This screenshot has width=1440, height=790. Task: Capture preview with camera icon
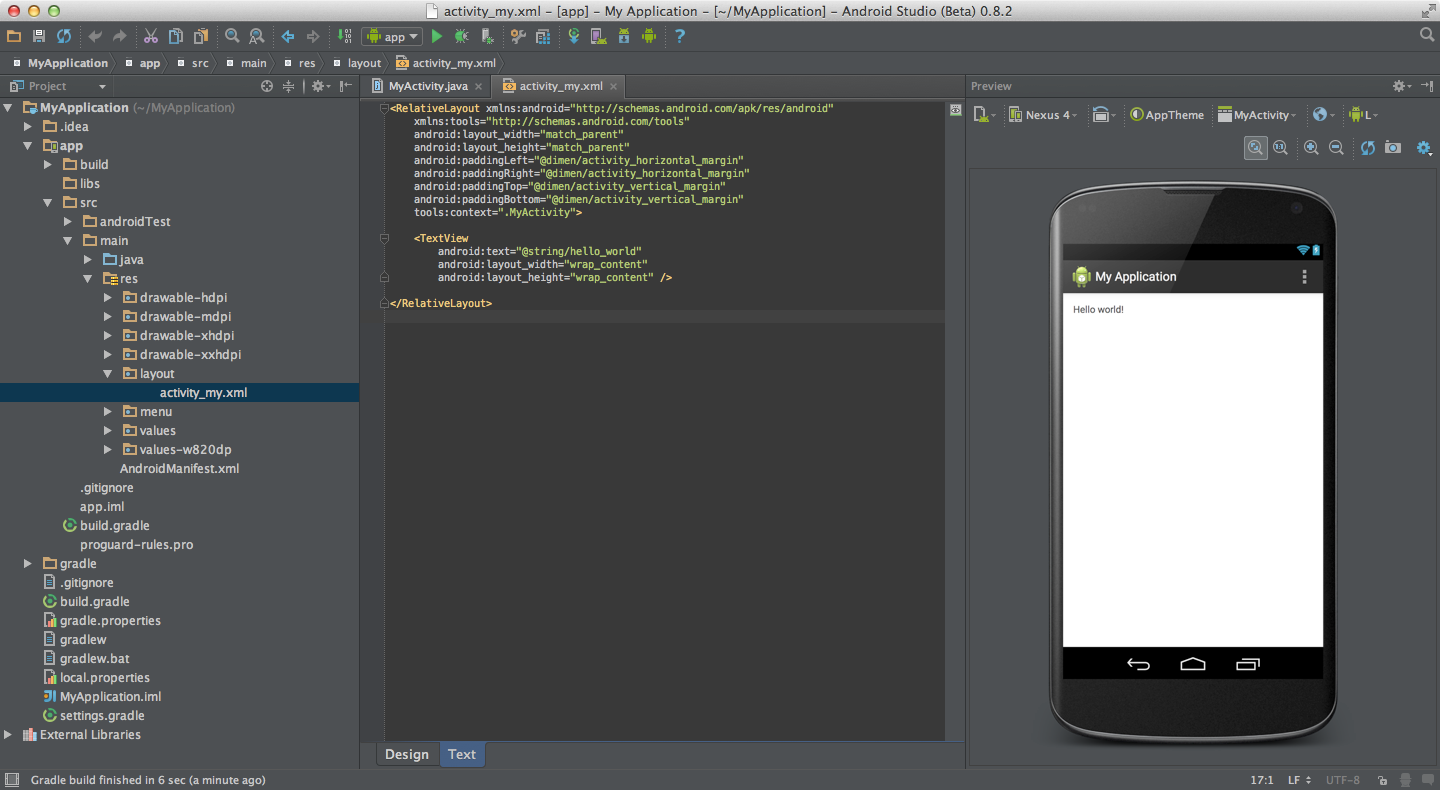click(1393, 148)
